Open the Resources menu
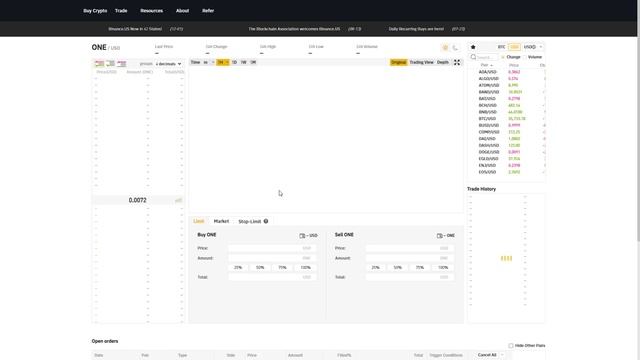640x360 pixels. click(x=151, y=11)
